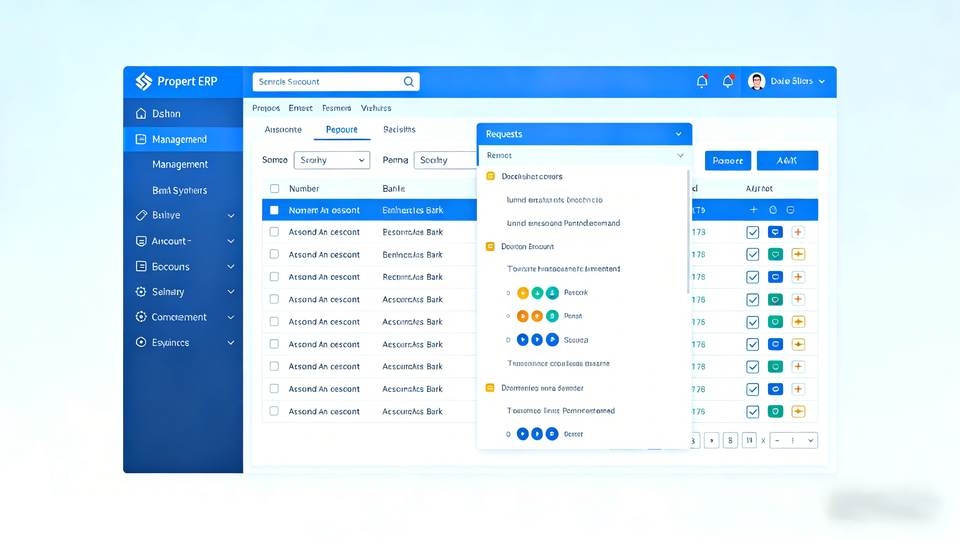960x540 pixels.
Task: Click the next-page arrow in the pagination
Action: pyautogui.click(x=711, y=440)
